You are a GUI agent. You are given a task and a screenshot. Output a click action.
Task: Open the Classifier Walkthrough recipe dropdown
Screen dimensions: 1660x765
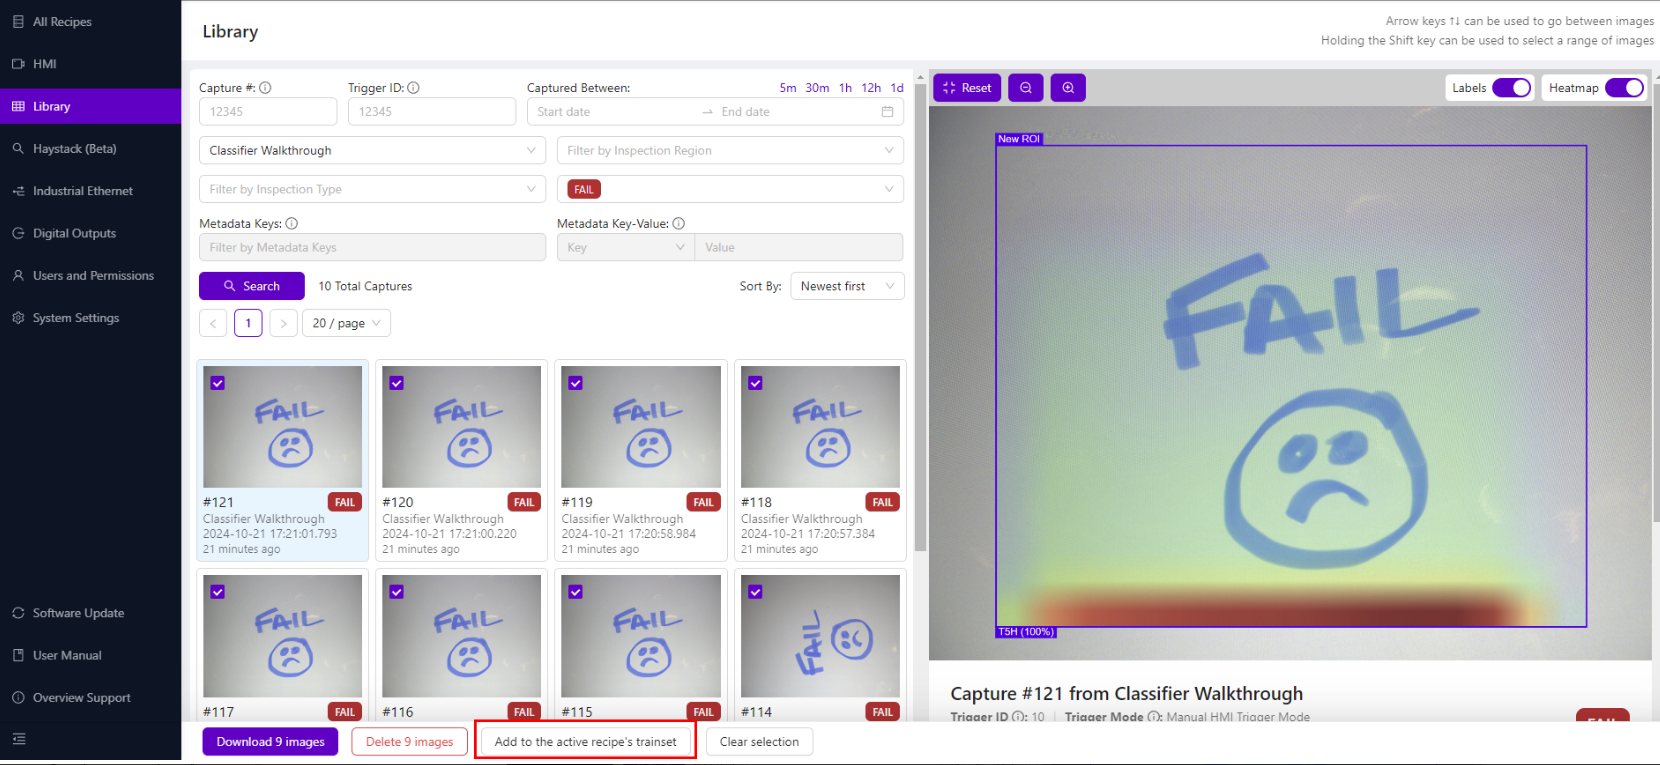[372, 151]
